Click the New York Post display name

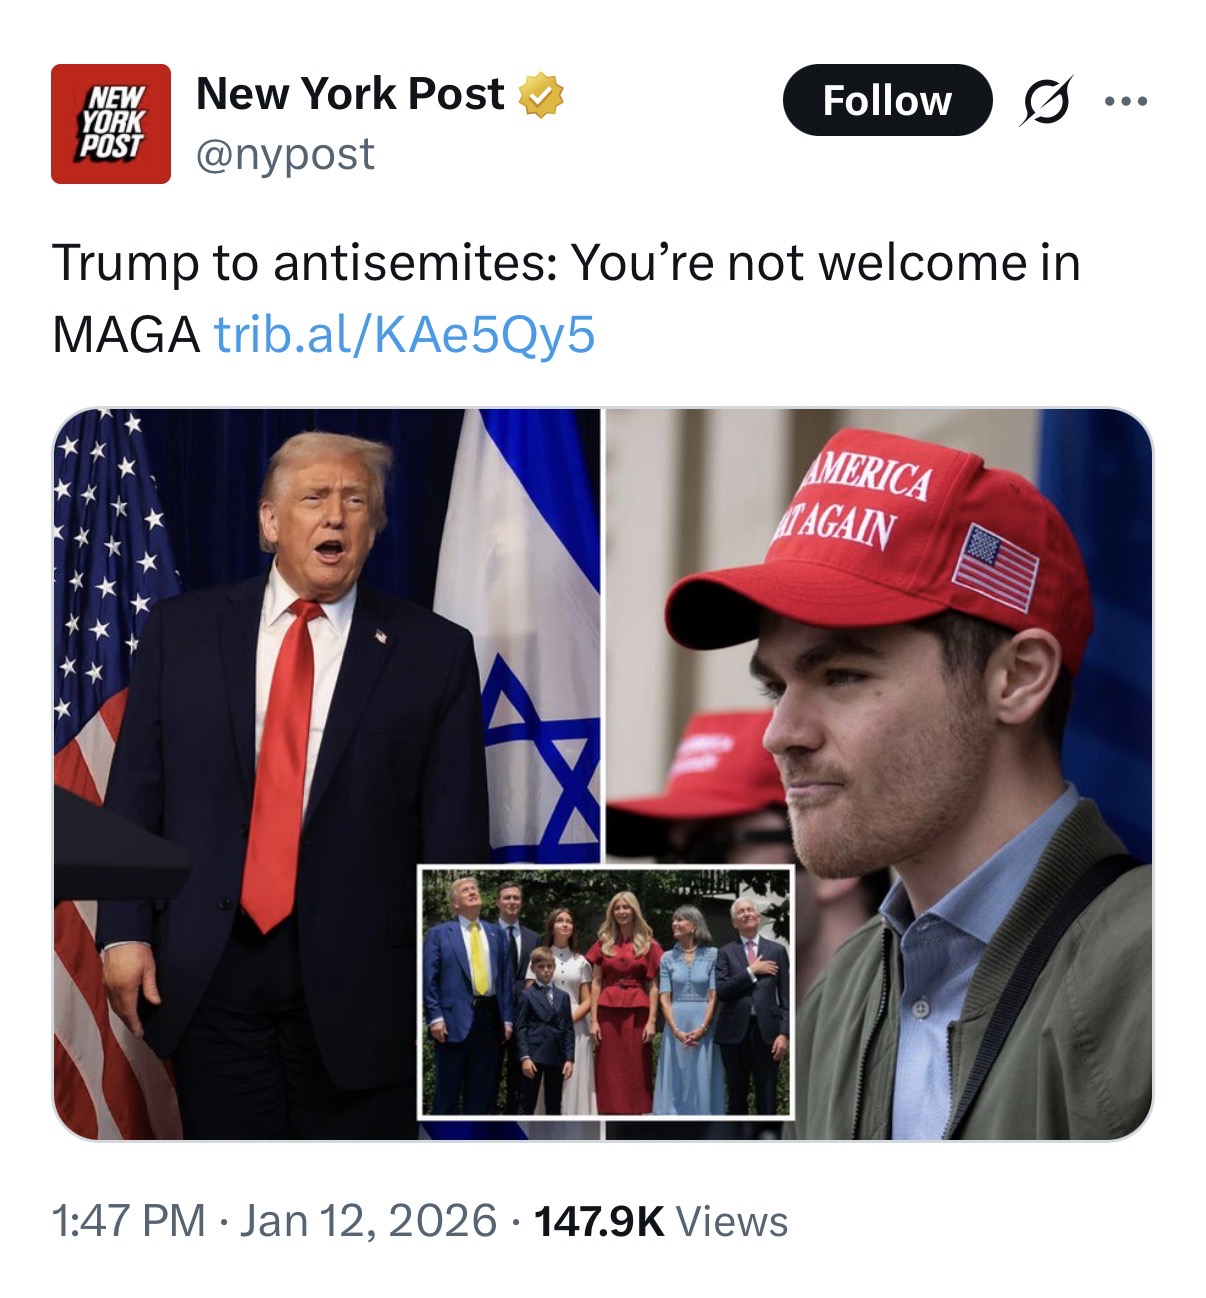click(x=350, y=94)
